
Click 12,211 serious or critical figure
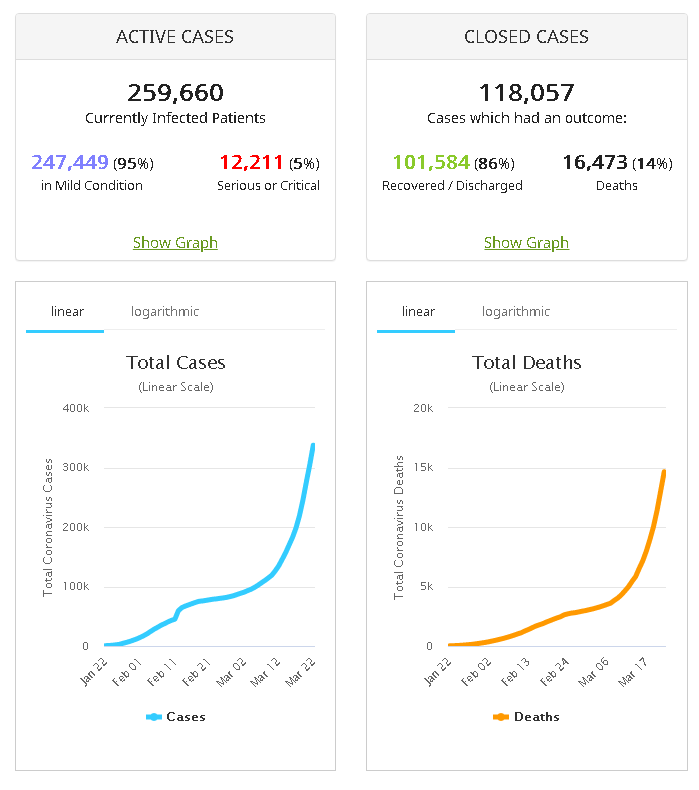click(x=251, y=162)
